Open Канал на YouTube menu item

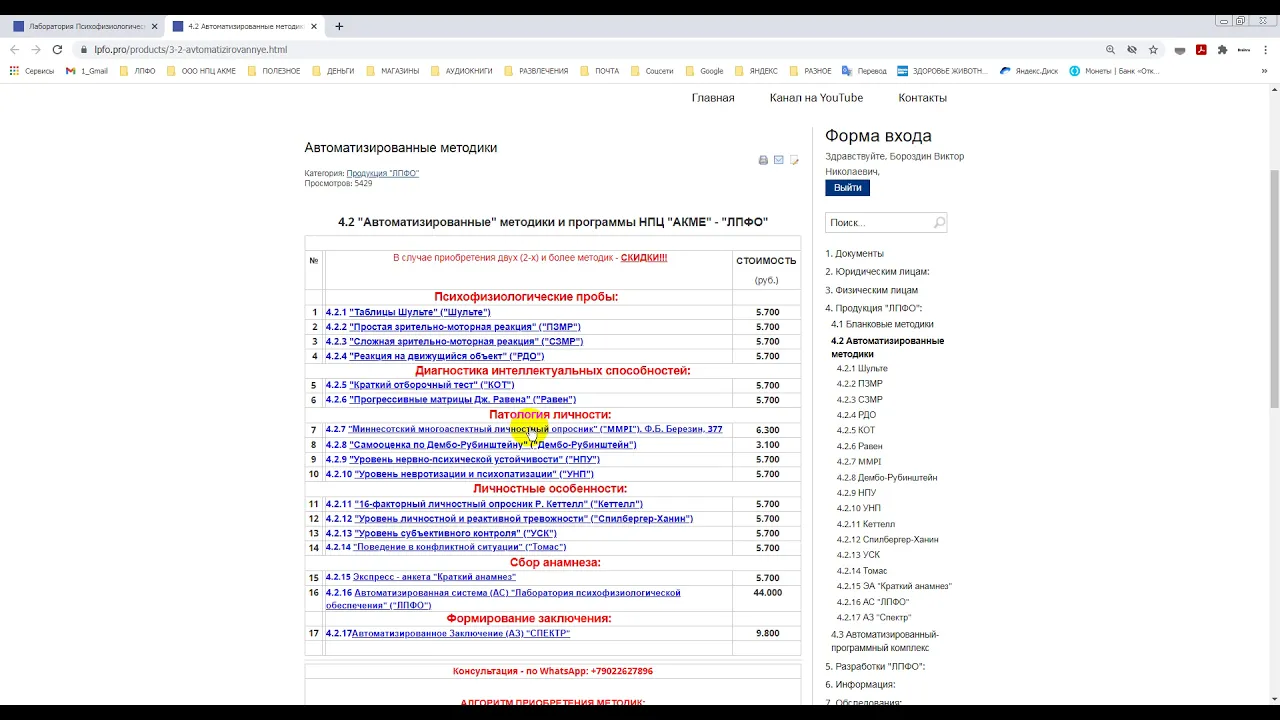click(816, 98)
